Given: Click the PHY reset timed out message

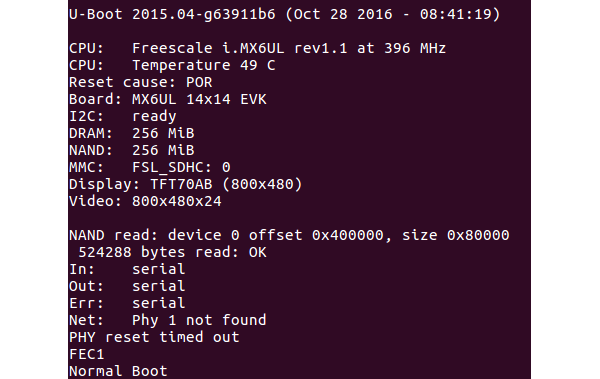Looking at the screenshot, I should click(154, 337).
